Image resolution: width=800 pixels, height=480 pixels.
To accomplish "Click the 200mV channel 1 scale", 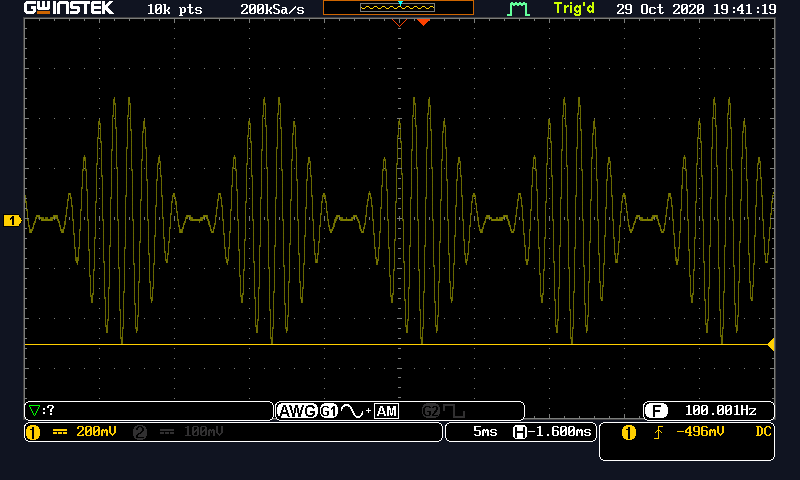I will [x=96, y=432].
